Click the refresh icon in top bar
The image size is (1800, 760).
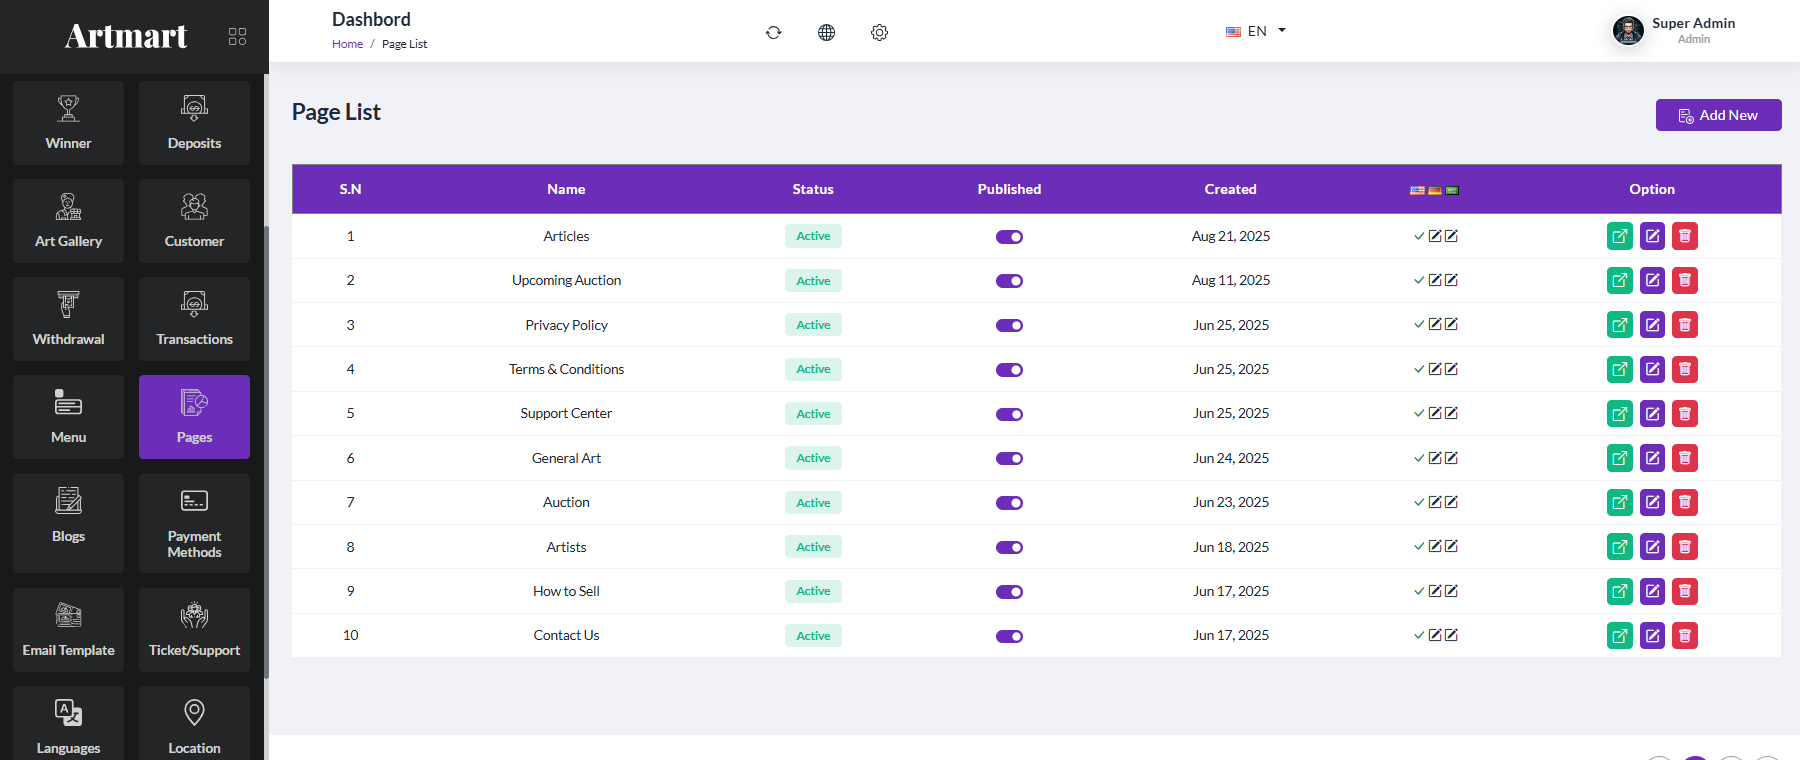tap(773, 32)
